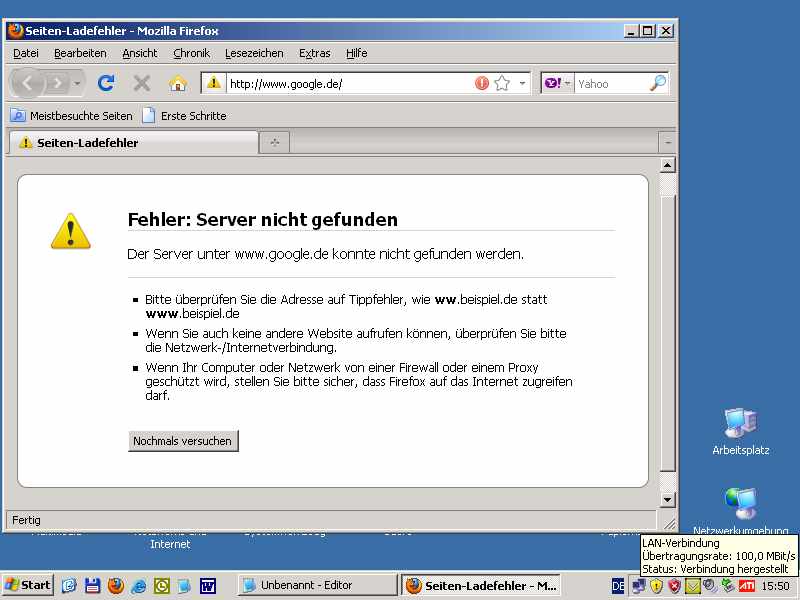Screen dimensions: 800x600
Task: Launch Internet Explorer from quick launch
Action: point(139,586)
